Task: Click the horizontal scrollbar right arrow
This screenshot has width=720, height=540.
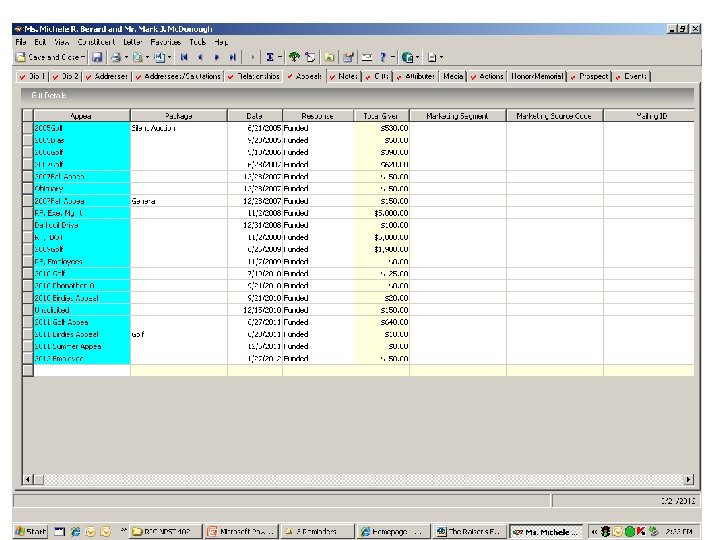Action: tap(688, 479)
